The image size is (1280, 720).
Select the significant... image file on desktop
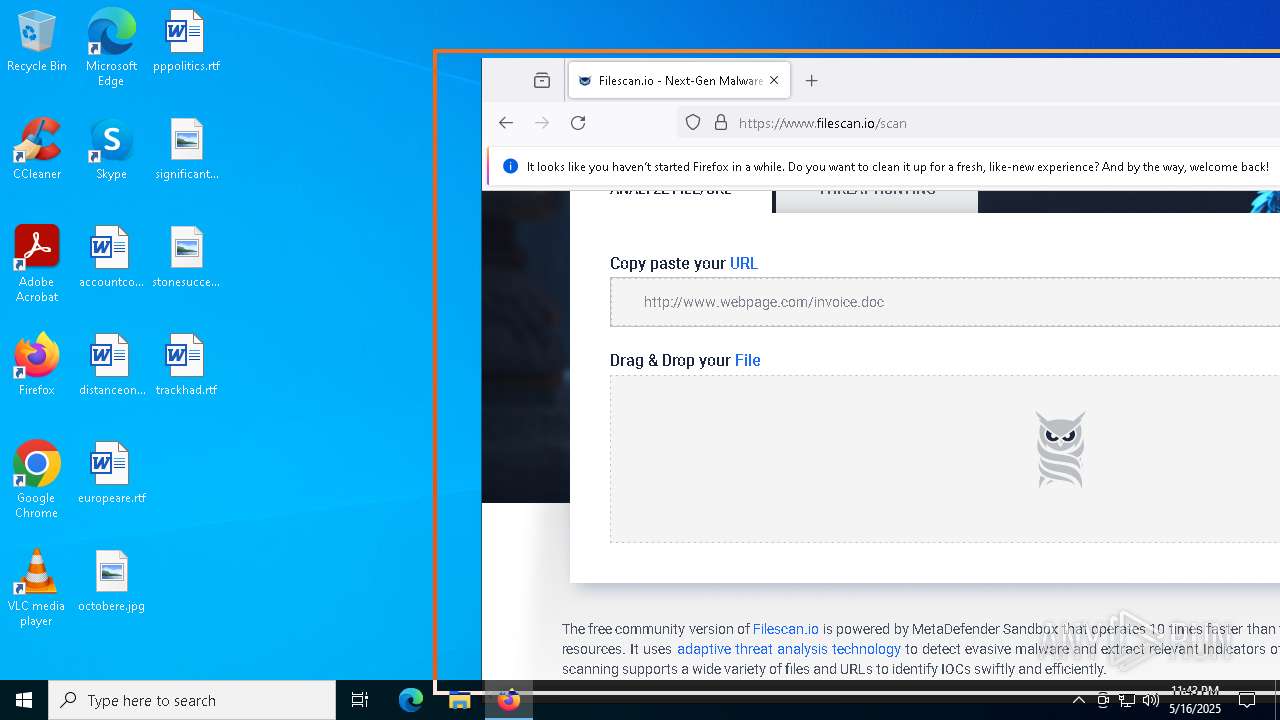[x=186, y=150]
